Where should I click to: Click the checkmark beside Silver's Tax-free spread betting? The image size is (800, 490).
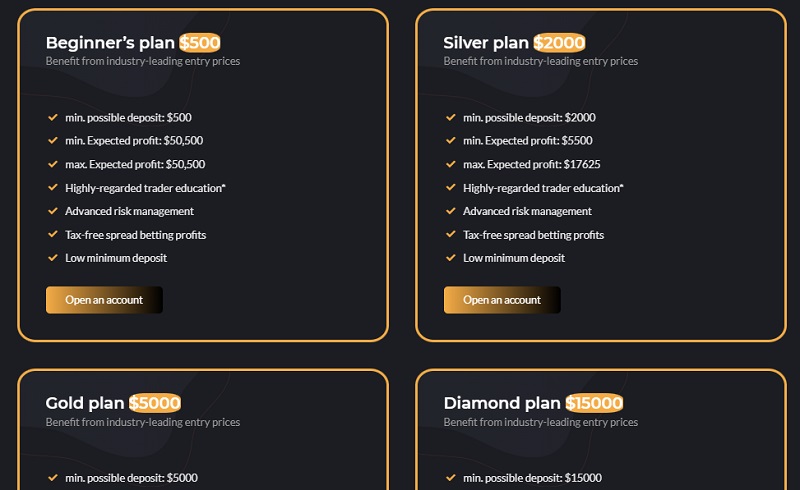pyautogui.click(x=451, y=235)
